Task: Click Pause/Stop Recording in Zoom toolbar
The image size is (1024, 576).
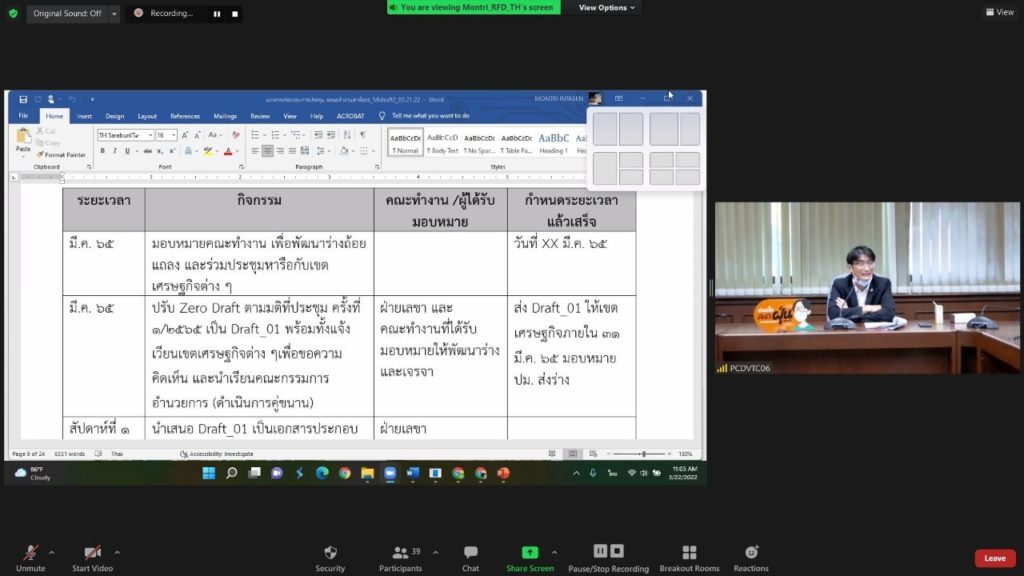Action: (x=608, y=559)
